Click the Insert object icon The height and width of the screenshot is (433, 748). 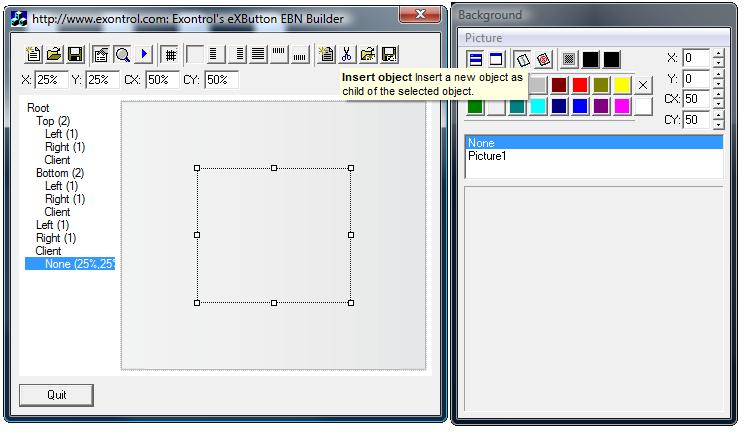point(325,54)
